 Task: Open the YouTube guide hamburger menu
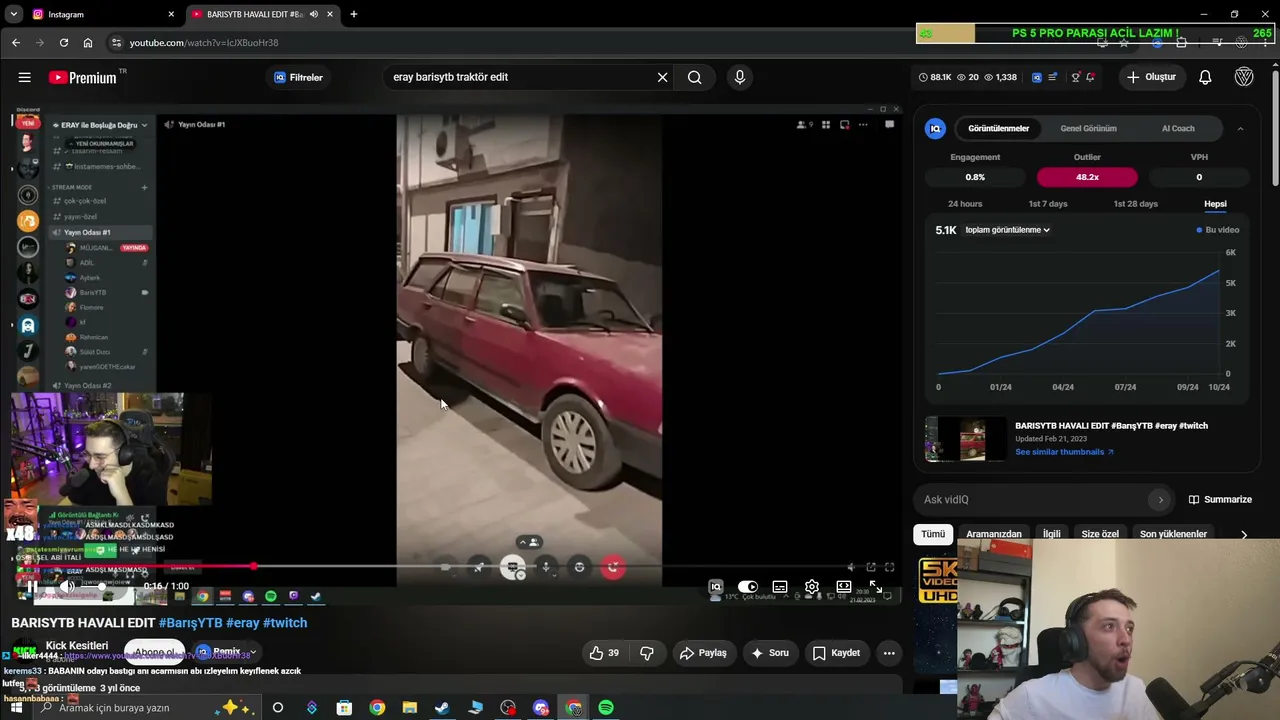tap(25, 77)
